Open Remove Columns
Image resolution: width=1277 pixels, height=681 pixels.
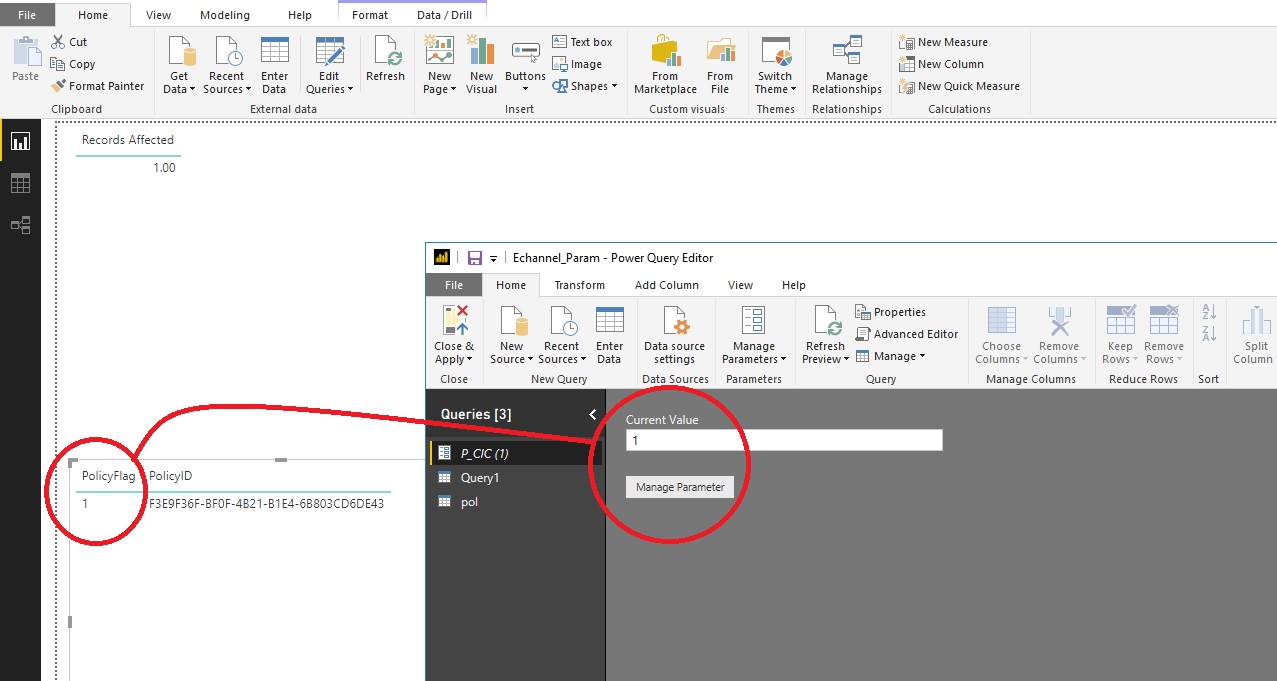(x=1058, y=336)
